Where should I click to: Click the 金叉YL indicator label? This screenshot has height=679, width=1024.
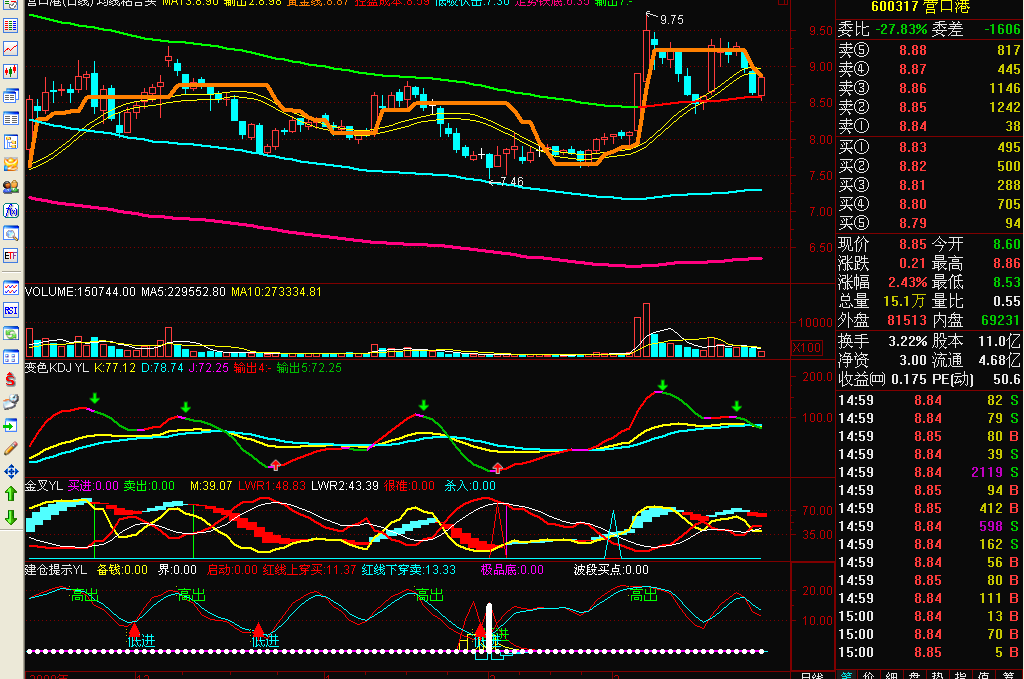pos(44,486)
